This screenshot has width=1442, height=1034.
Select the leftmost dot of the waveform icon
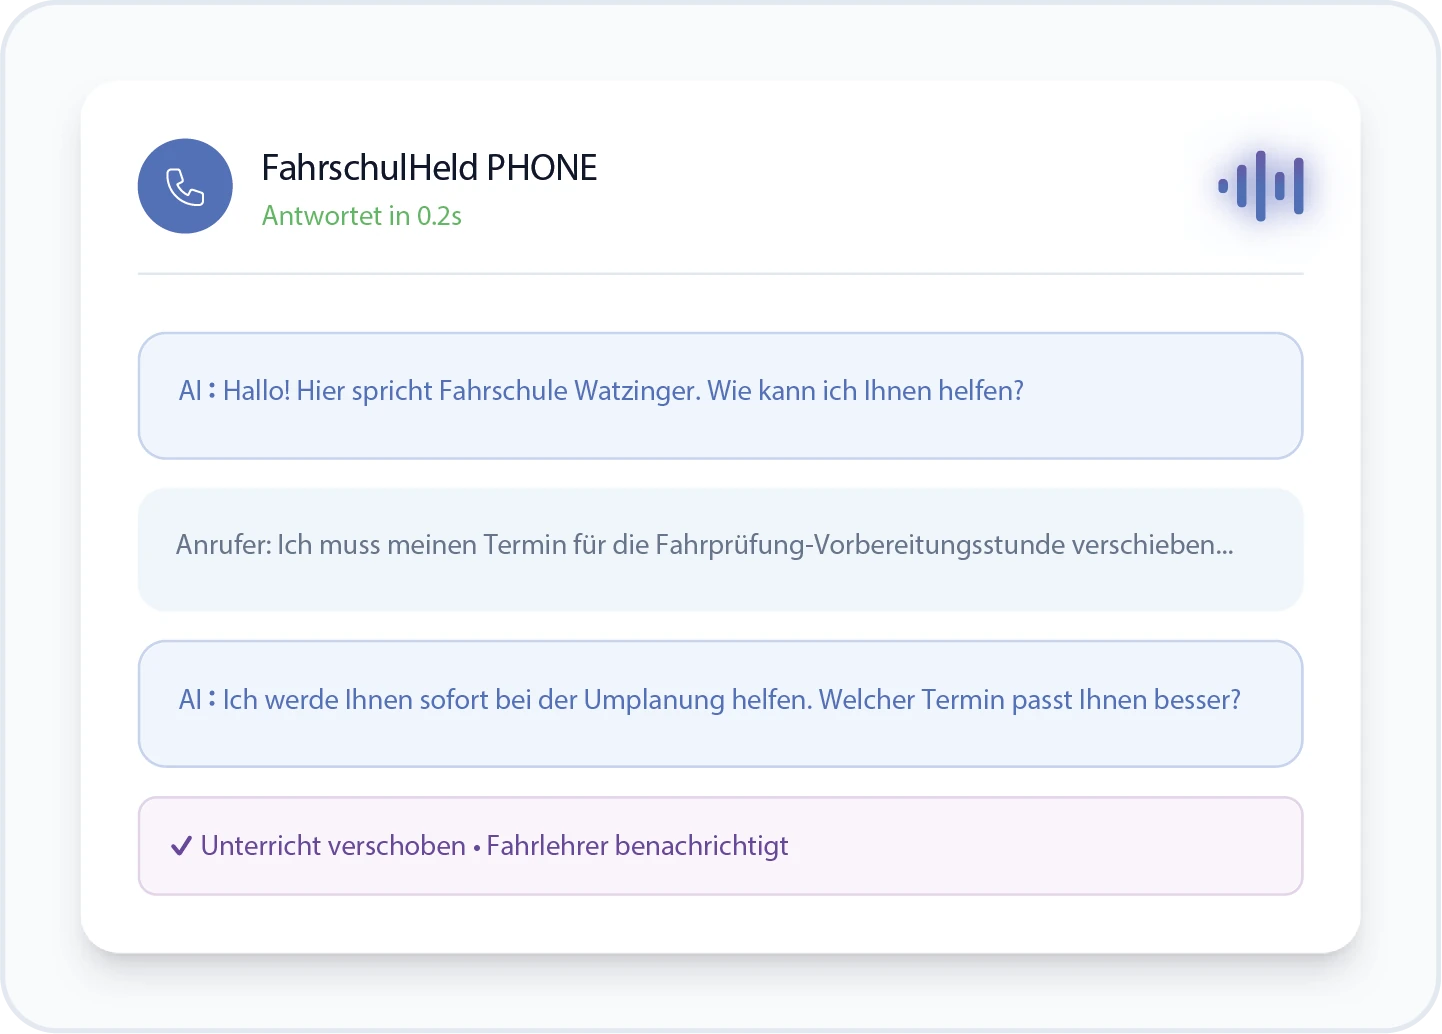[x=1225, y=185]
